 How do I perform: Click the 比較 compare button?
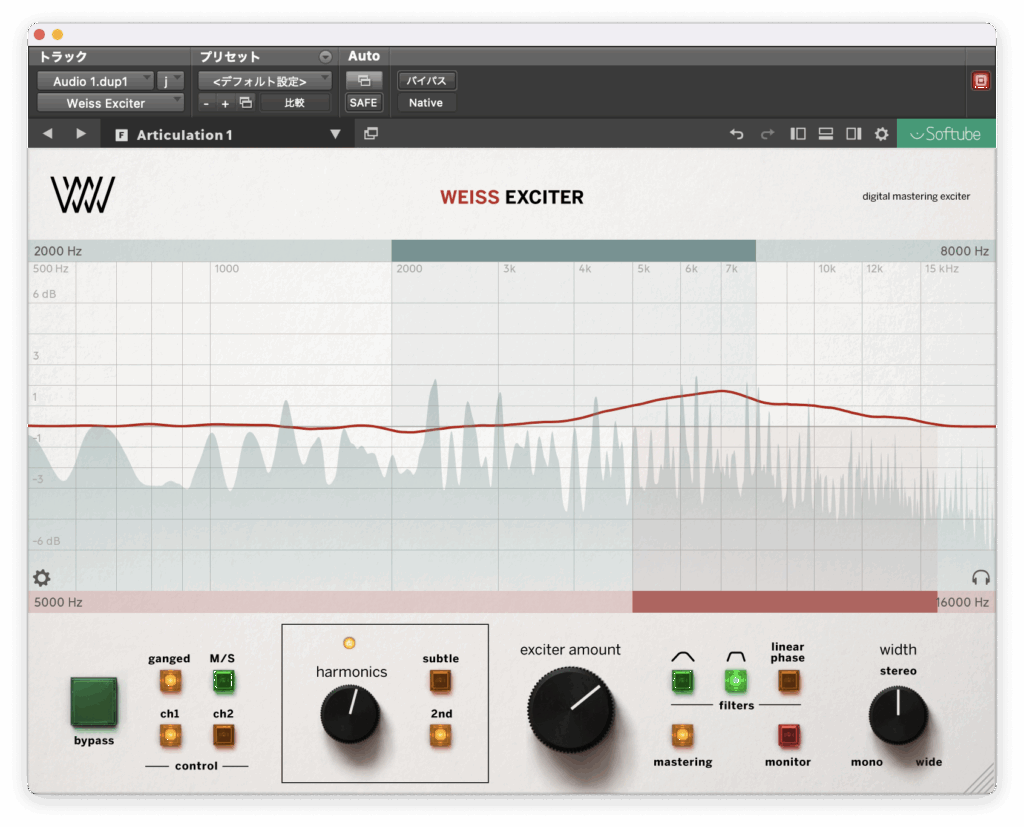295,103
